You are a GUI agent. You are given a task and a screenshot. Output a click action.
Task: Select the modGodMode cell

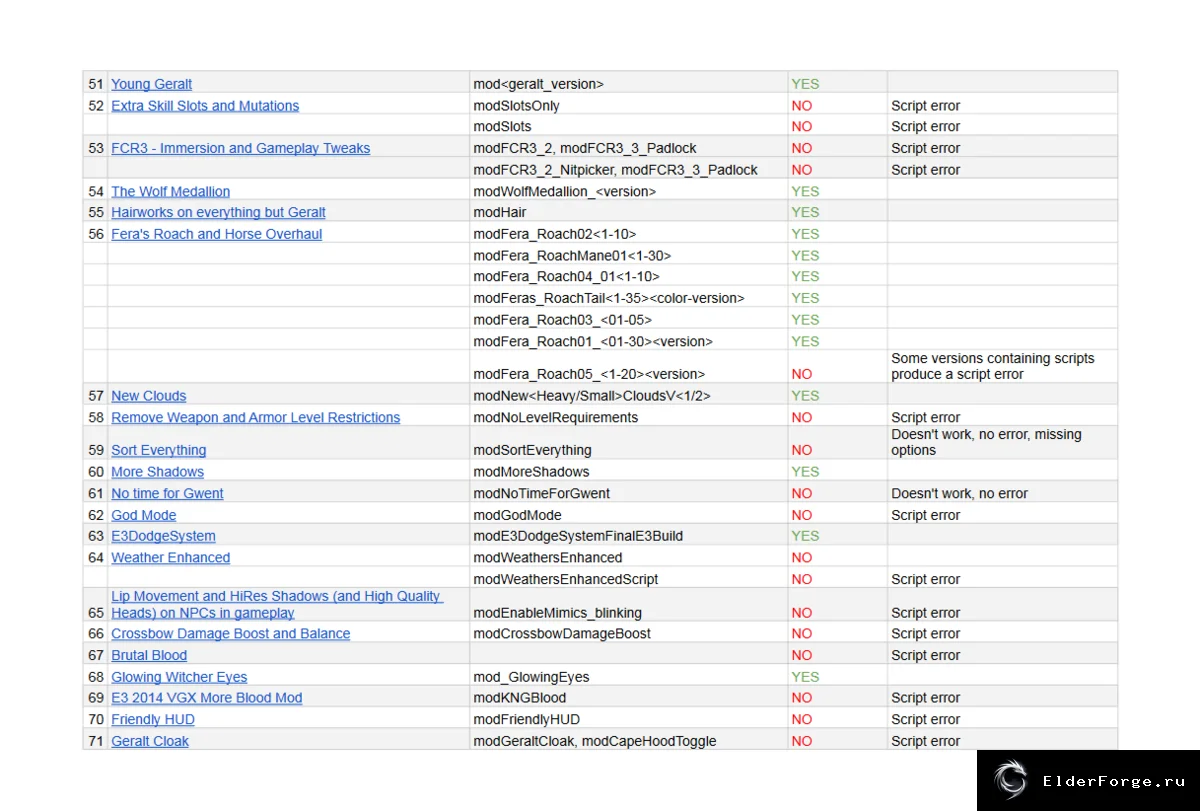pos(628,515)
